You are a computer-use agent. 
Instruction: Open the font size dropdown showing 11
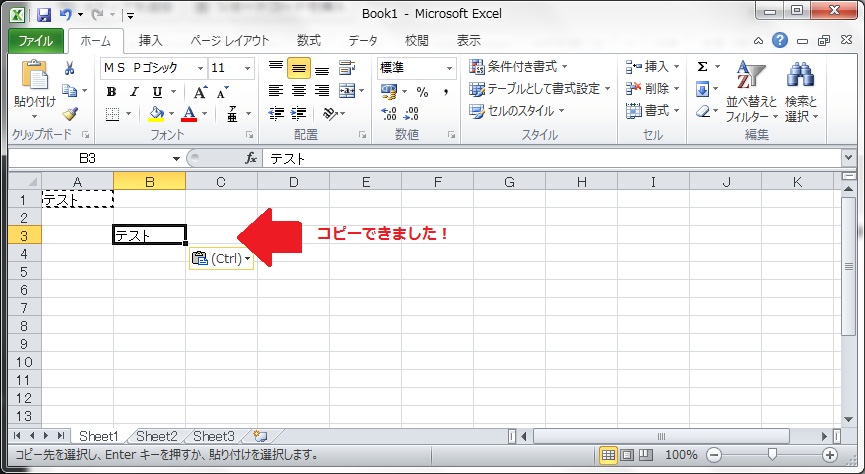point(248,68)
